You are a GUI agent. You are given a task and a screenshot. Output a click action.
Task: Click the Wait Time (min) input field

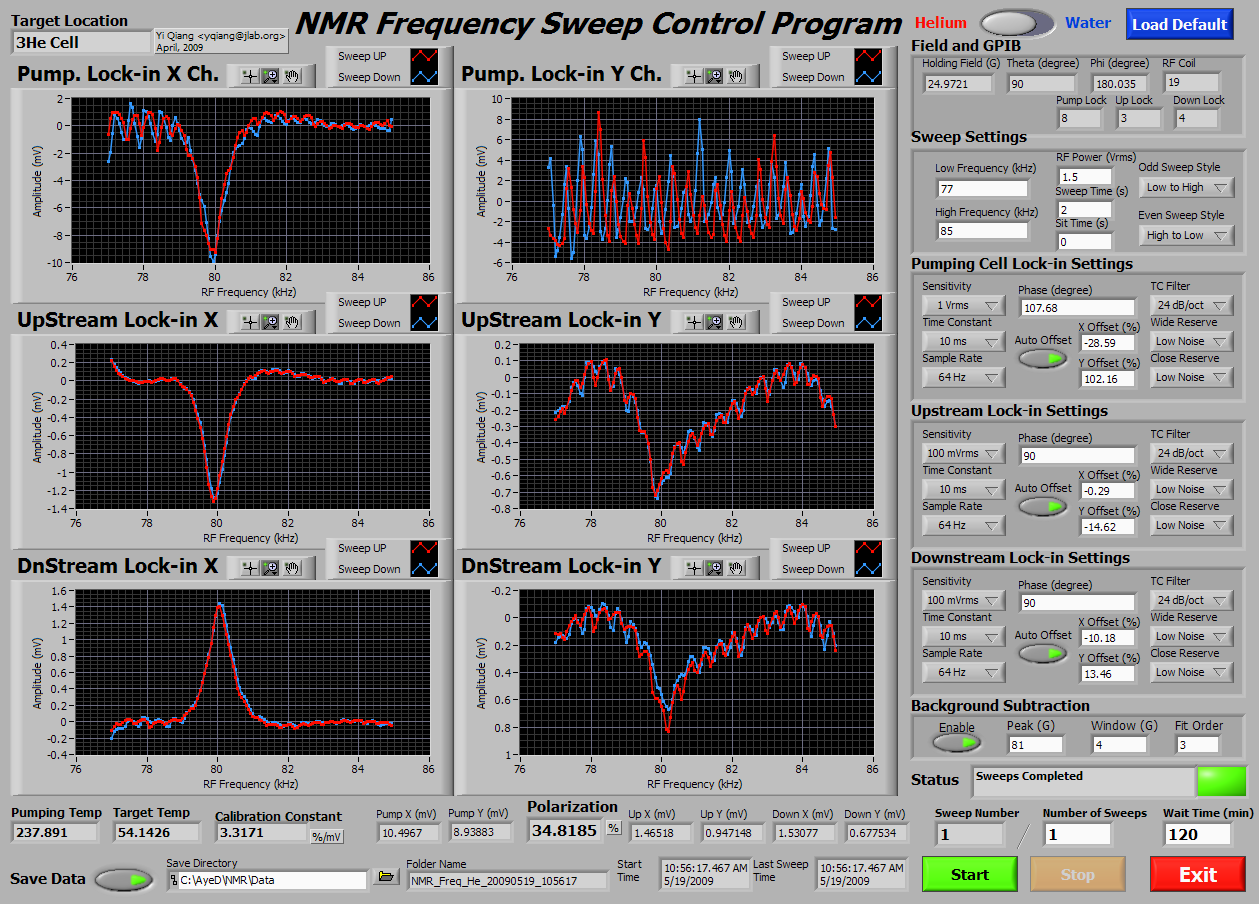(x=1197, y=834)
